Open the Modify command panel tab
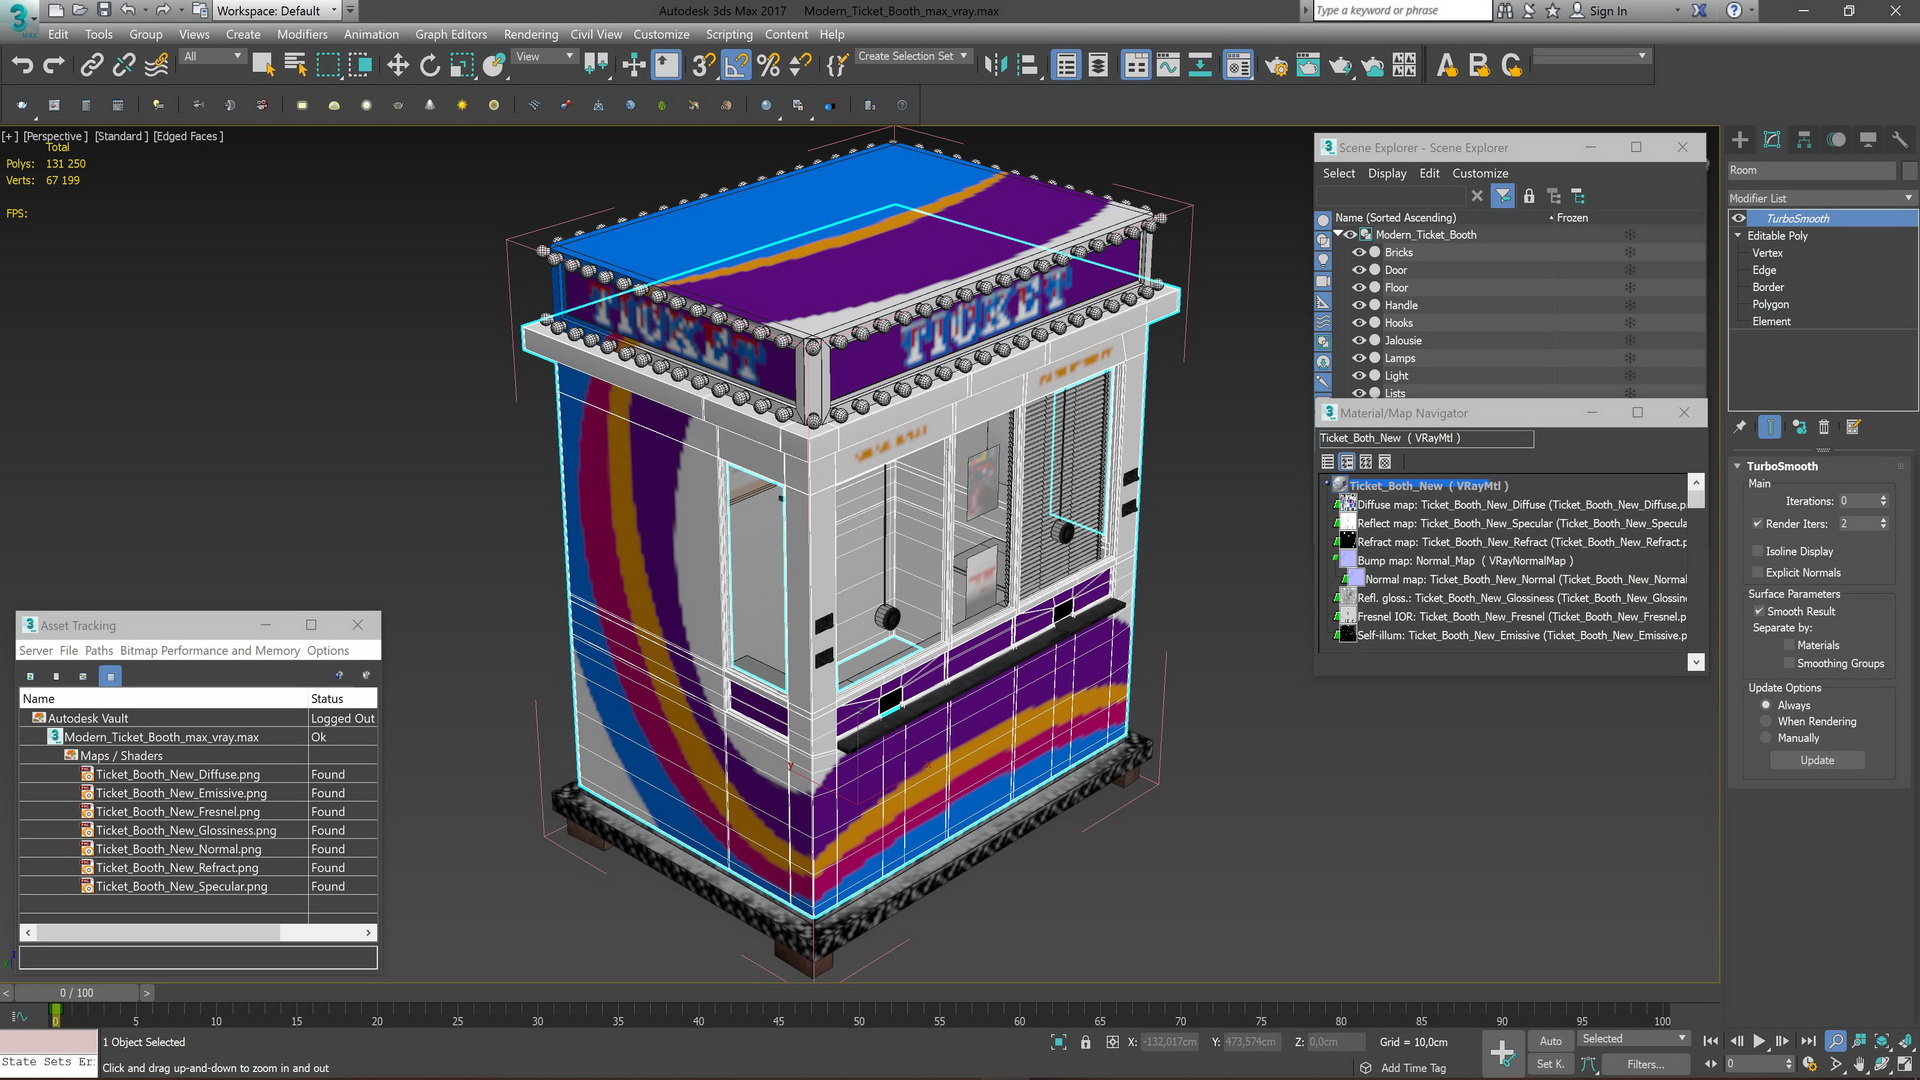 coord(1772,140)
